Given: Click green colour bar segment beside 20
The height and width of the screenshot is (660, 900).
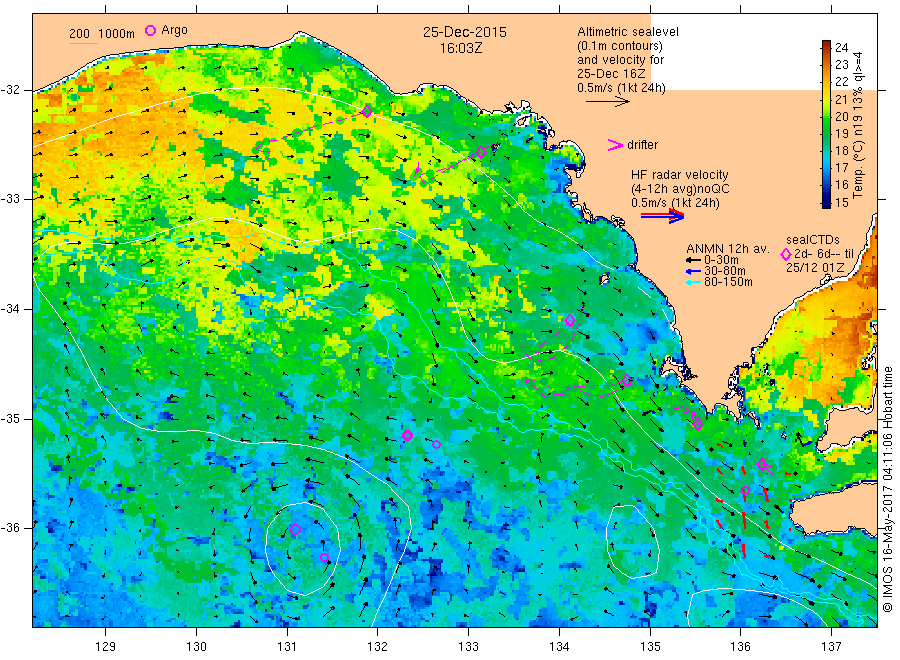Looking at the screenshot, I should click(826, 117).
